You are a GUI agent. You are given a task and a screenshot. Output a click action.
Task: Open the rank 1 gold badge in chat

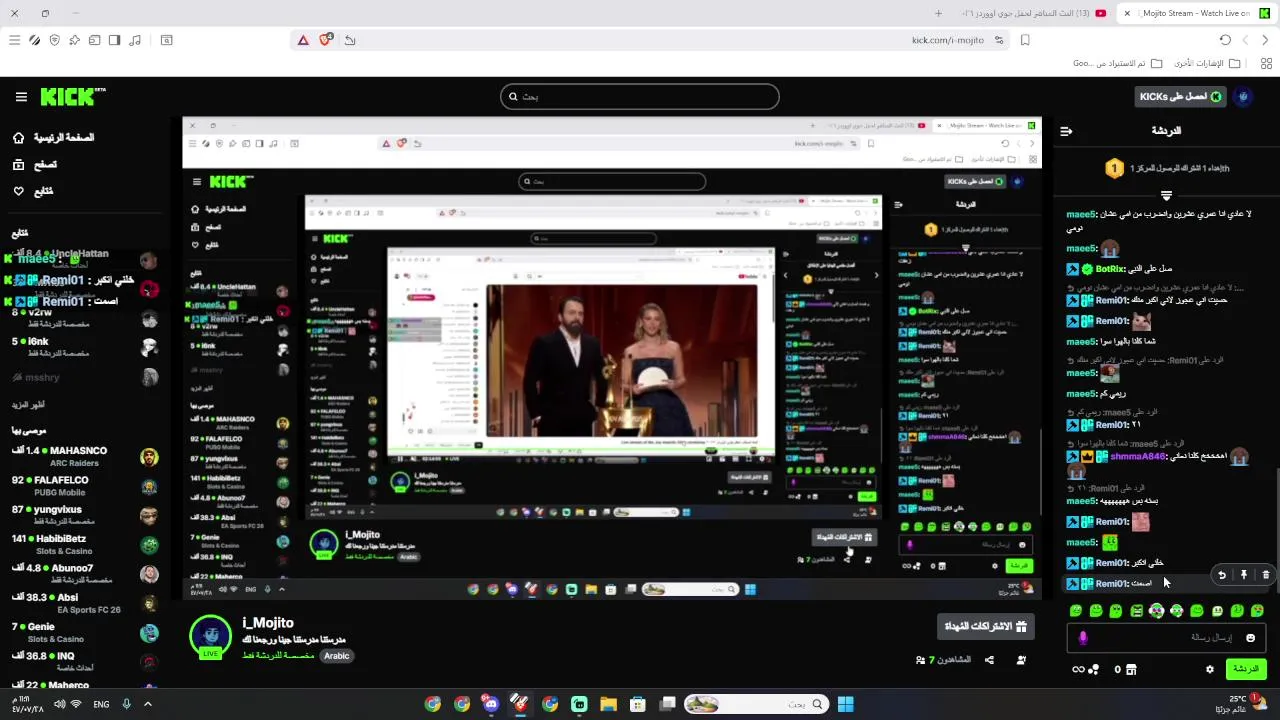[x=1114, y=169]
